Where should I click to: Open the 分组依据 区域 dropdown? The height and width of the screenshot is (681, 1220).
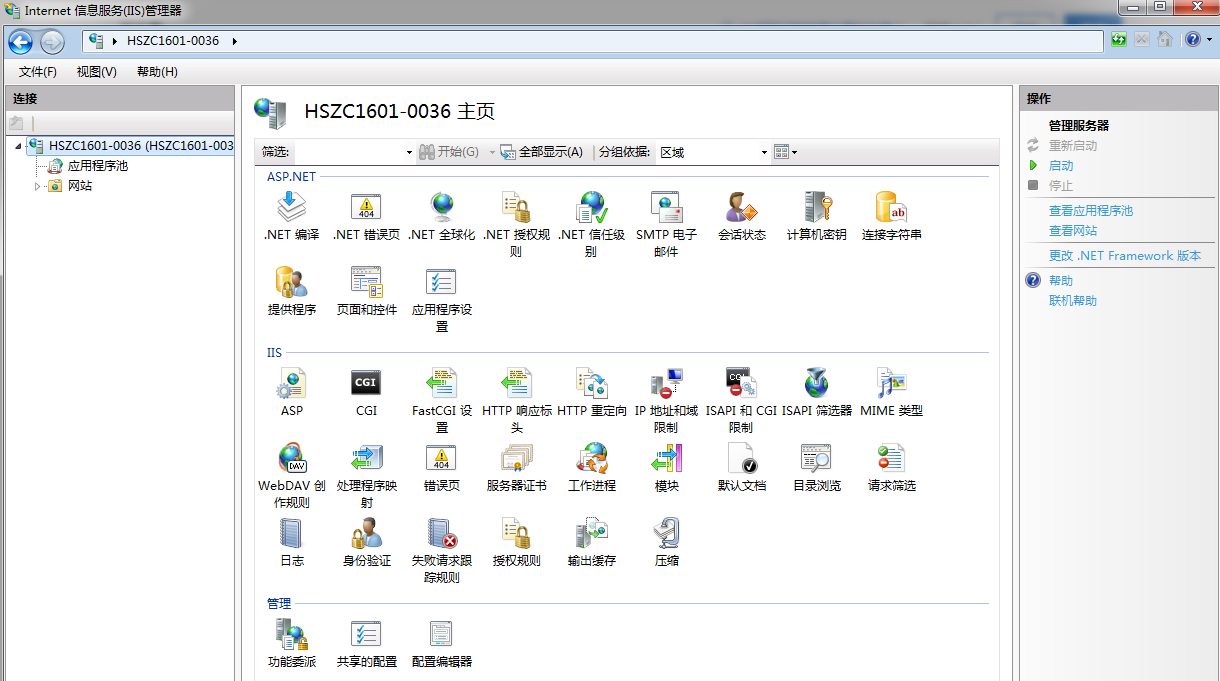point(764,152)
